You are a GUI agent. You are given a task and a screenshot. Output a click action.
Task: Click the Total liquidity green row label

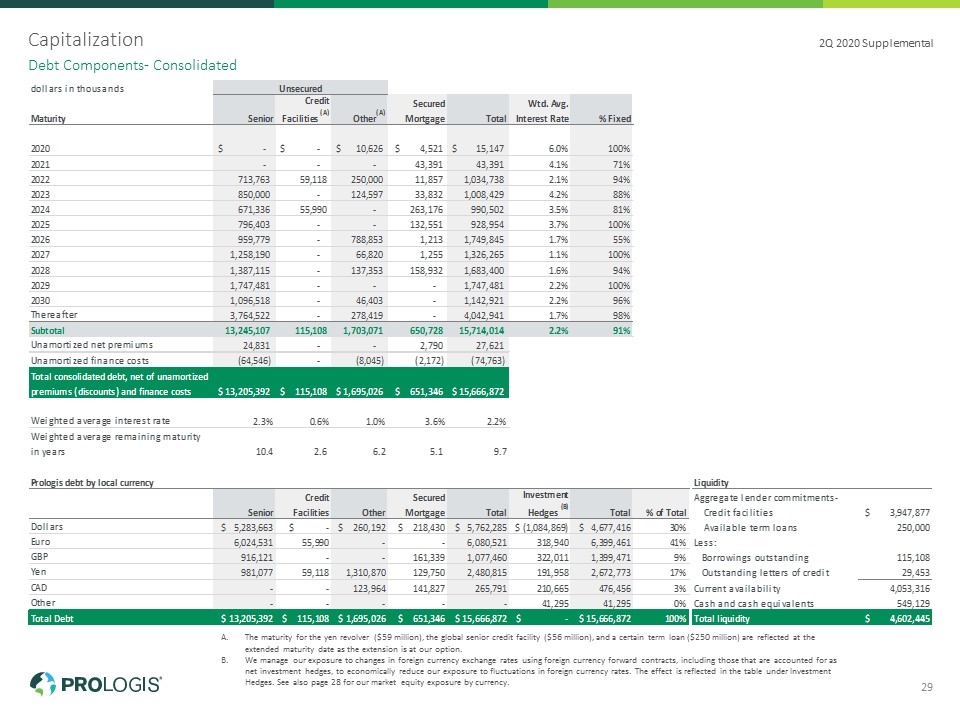click(721, 618)
